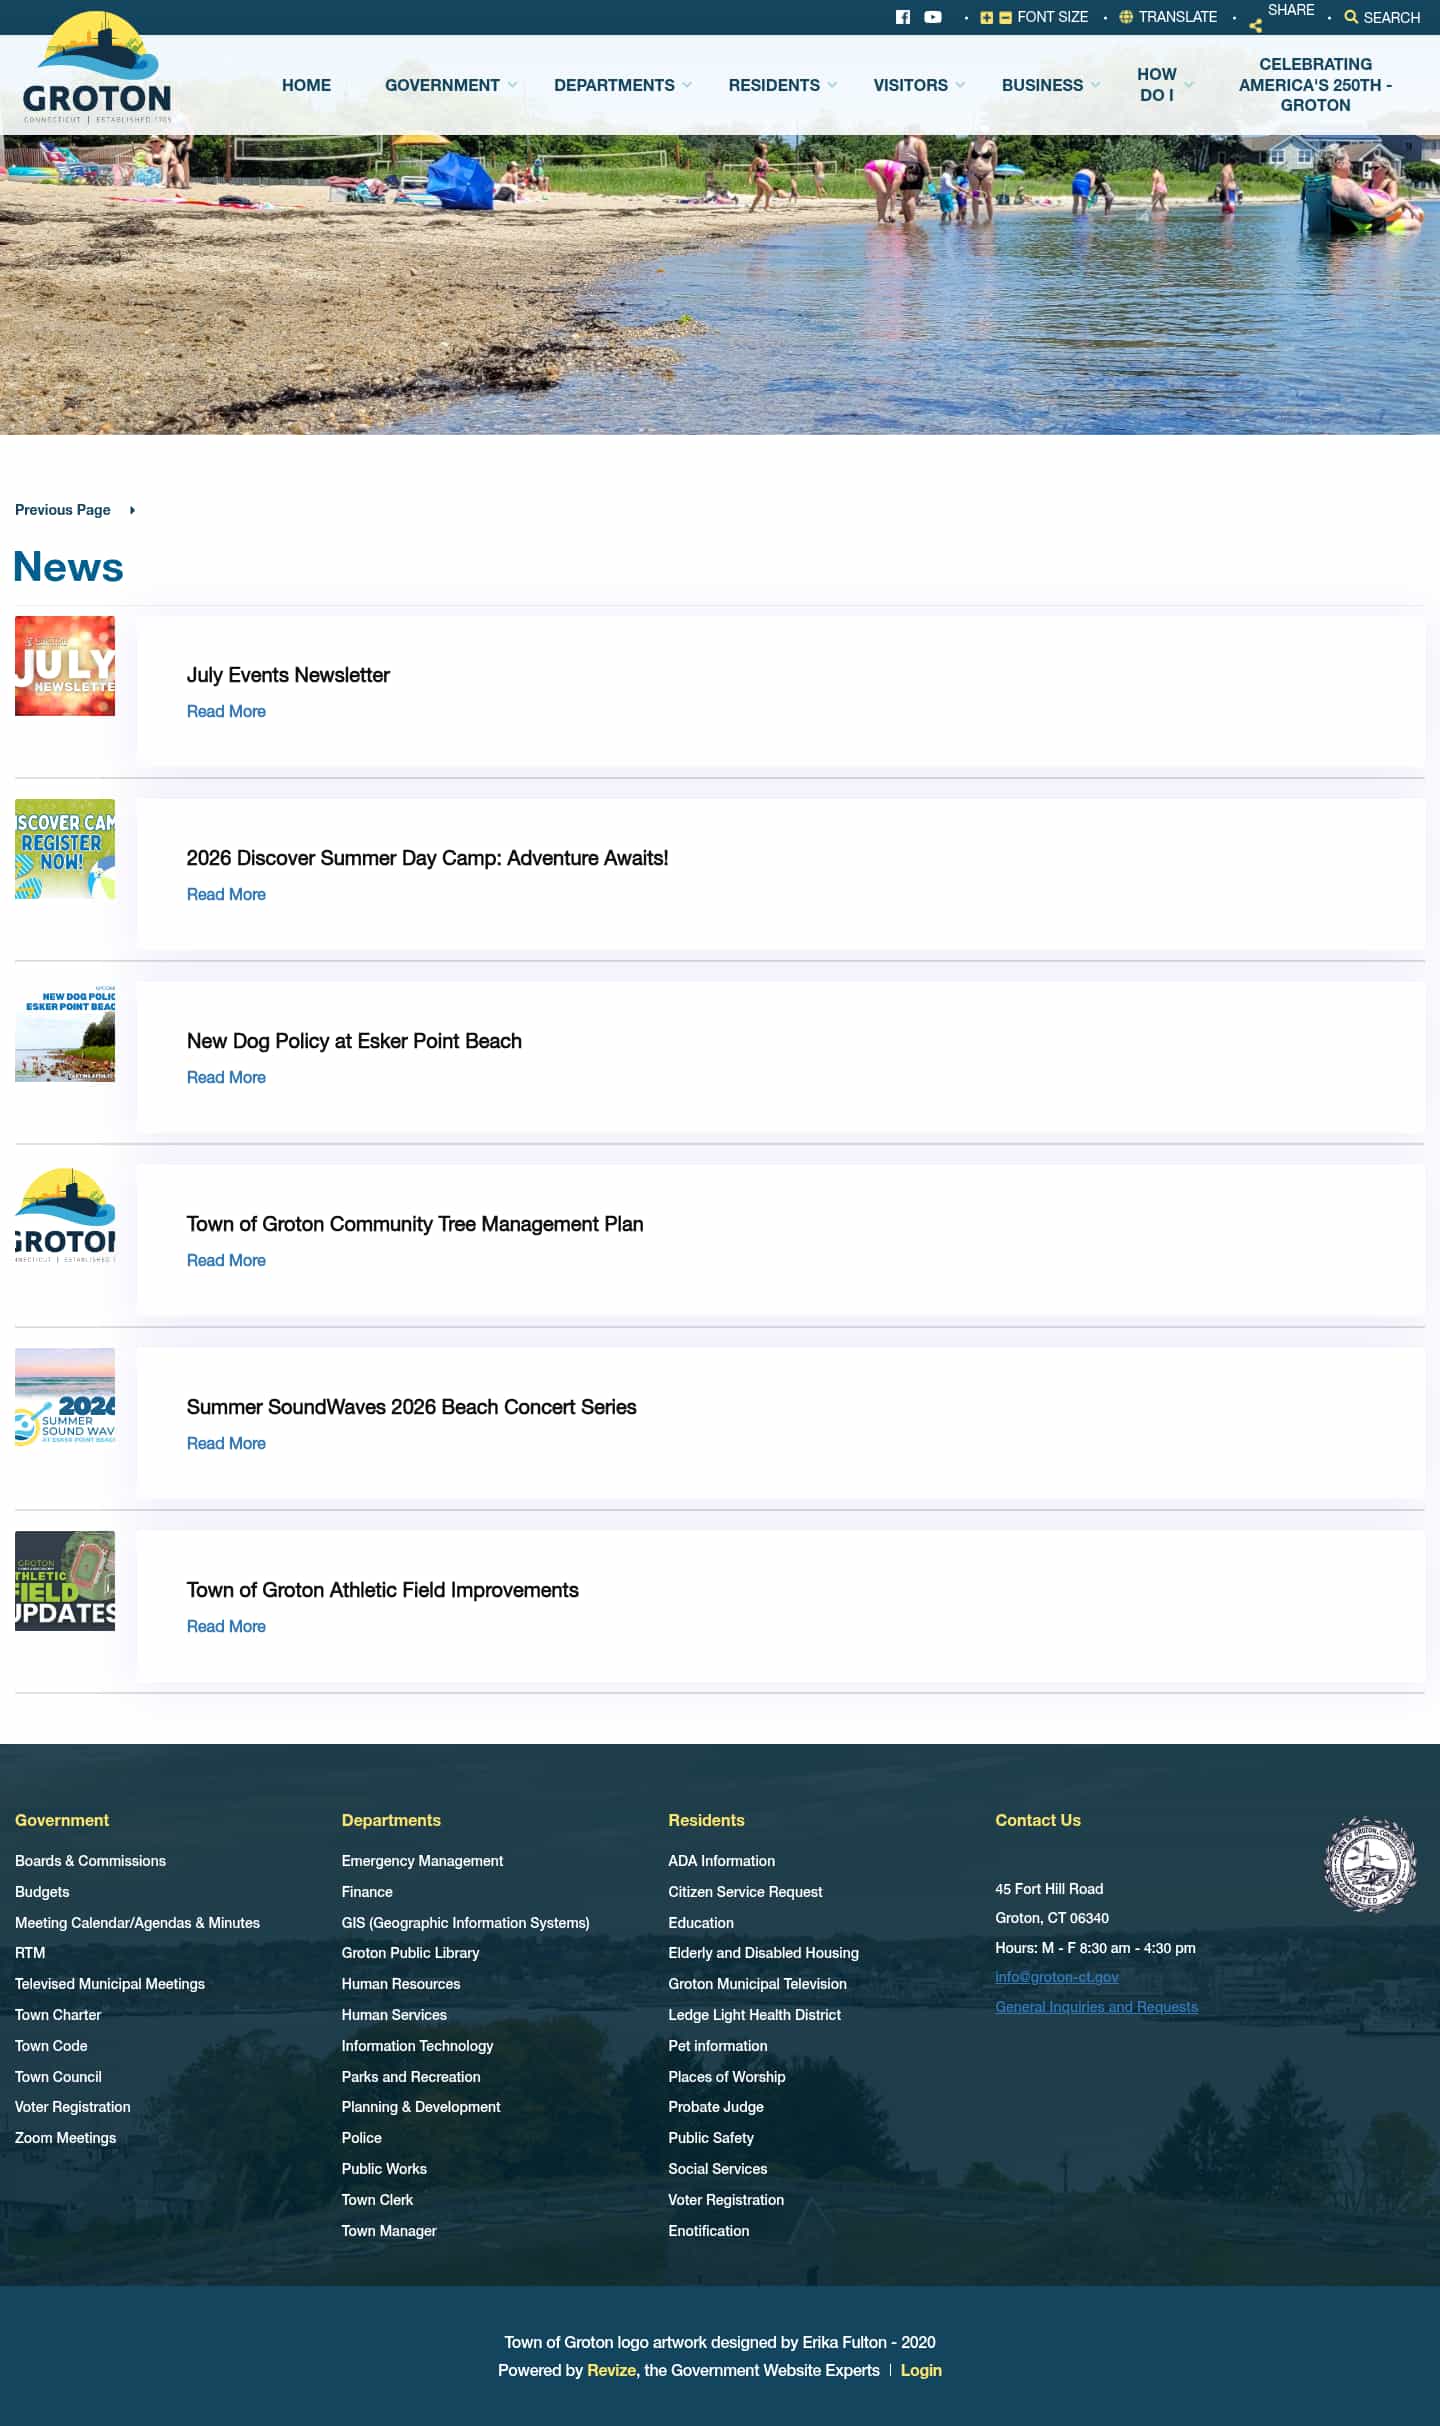Click the Previous Page arrow icon
The height and width of the screenshot is (2426, 1440).
(x=132, y=510)
